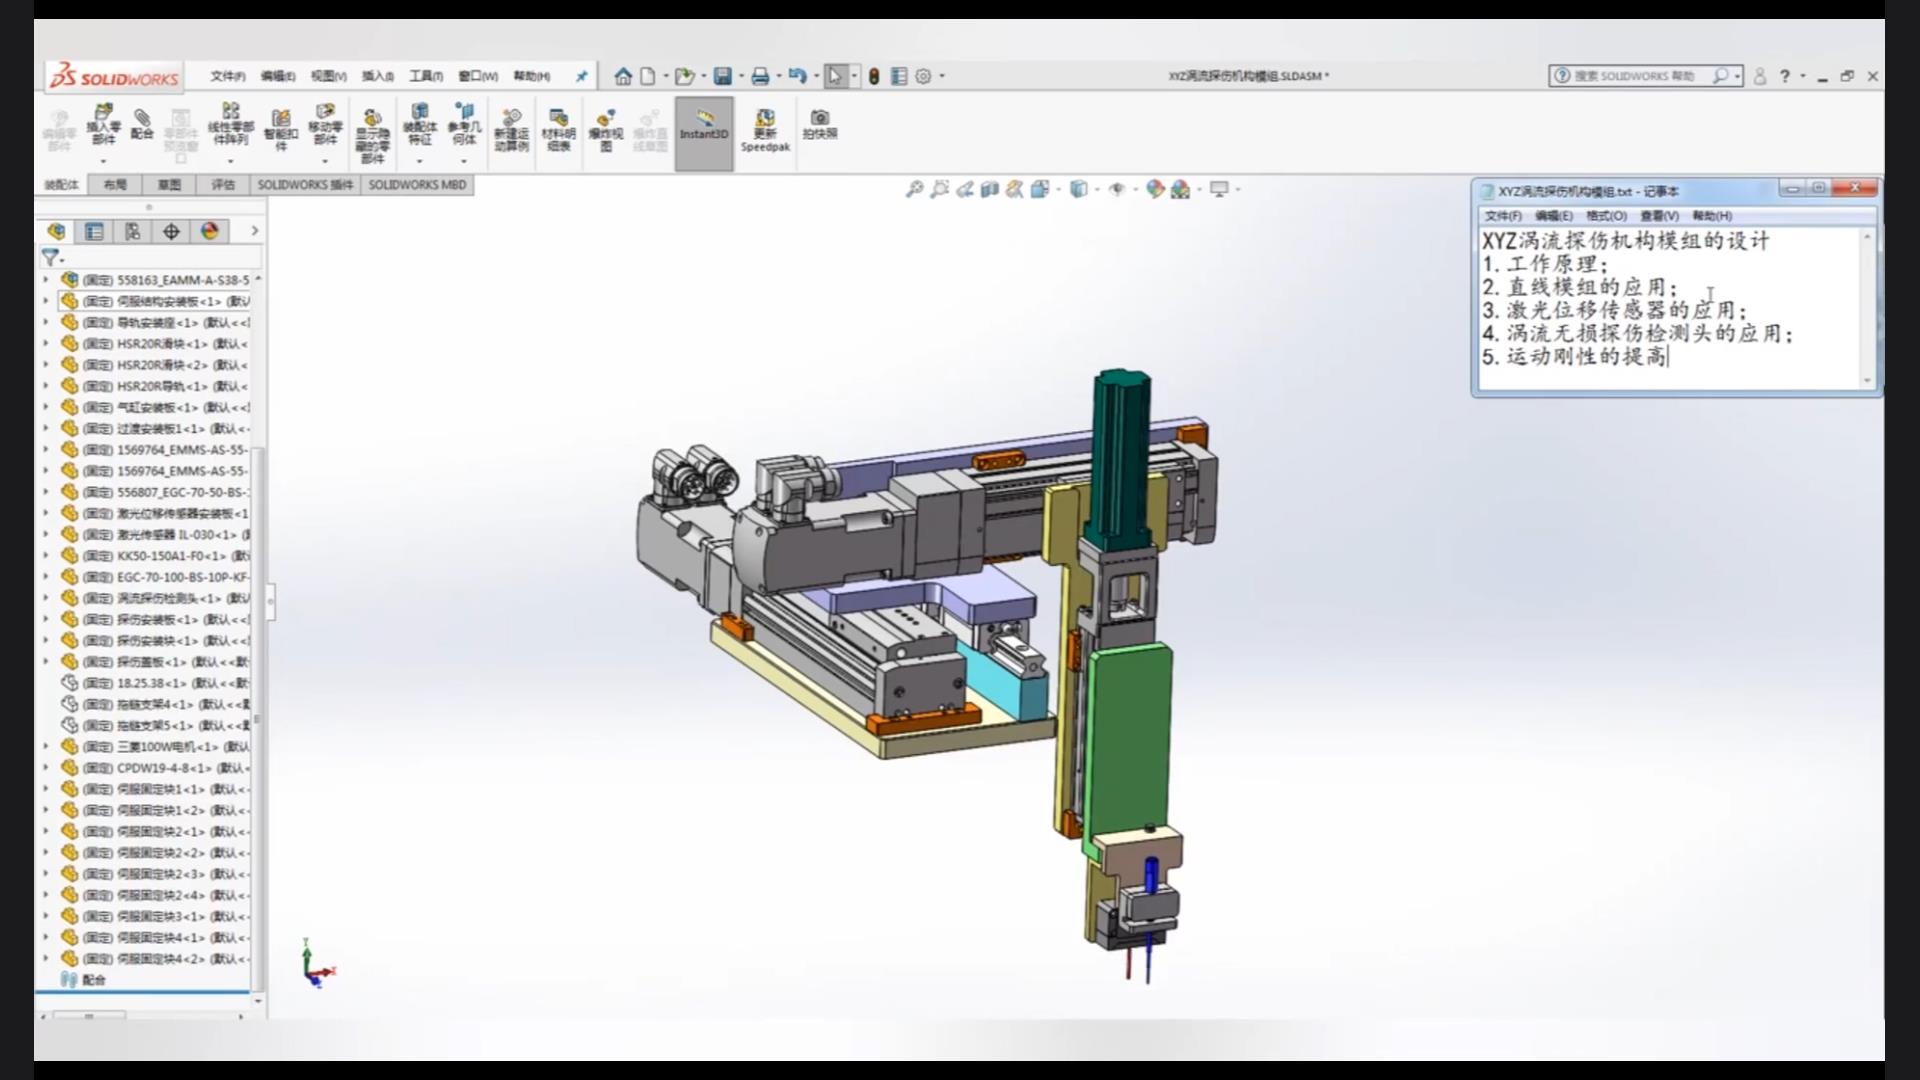
Task: Click the Exploded View (爆炸视图) tool
Action: 605,130
